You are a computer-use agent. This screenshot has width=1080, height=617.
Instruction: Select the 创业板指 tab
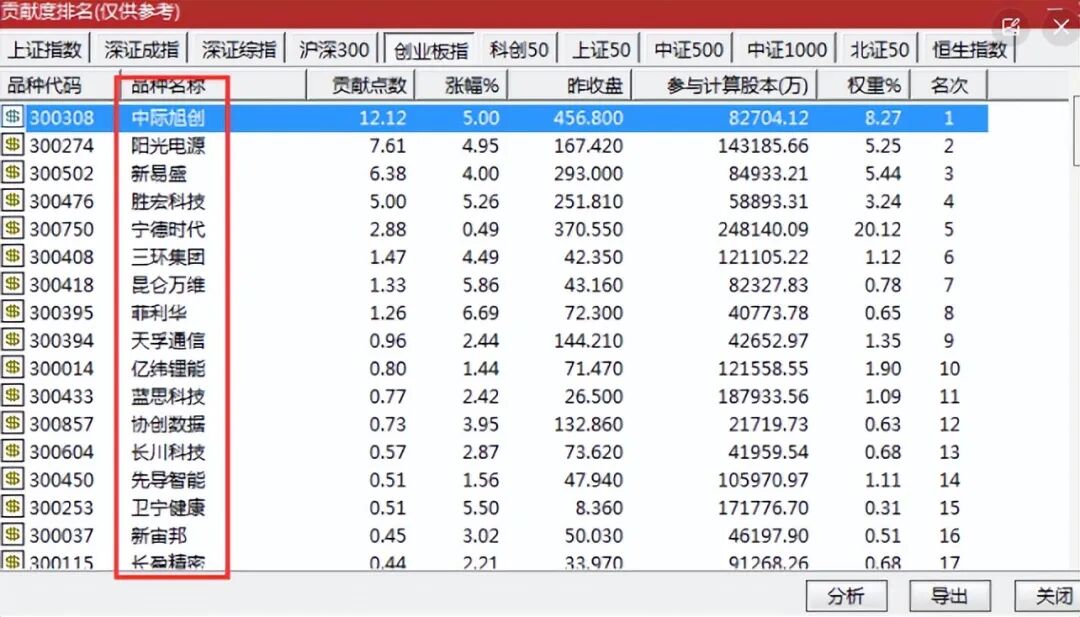430,50
